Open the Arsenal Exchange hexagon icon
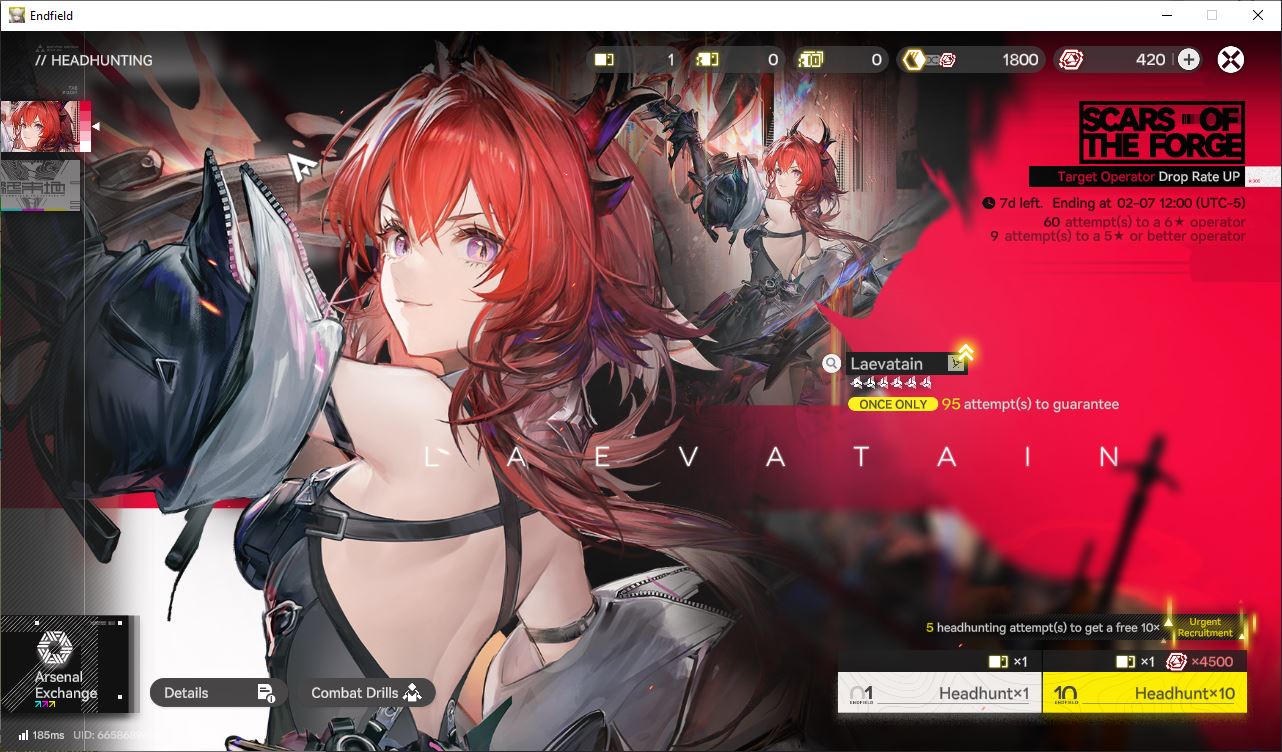The height and width of the screenshot is (752, 1282). [54, 650]
